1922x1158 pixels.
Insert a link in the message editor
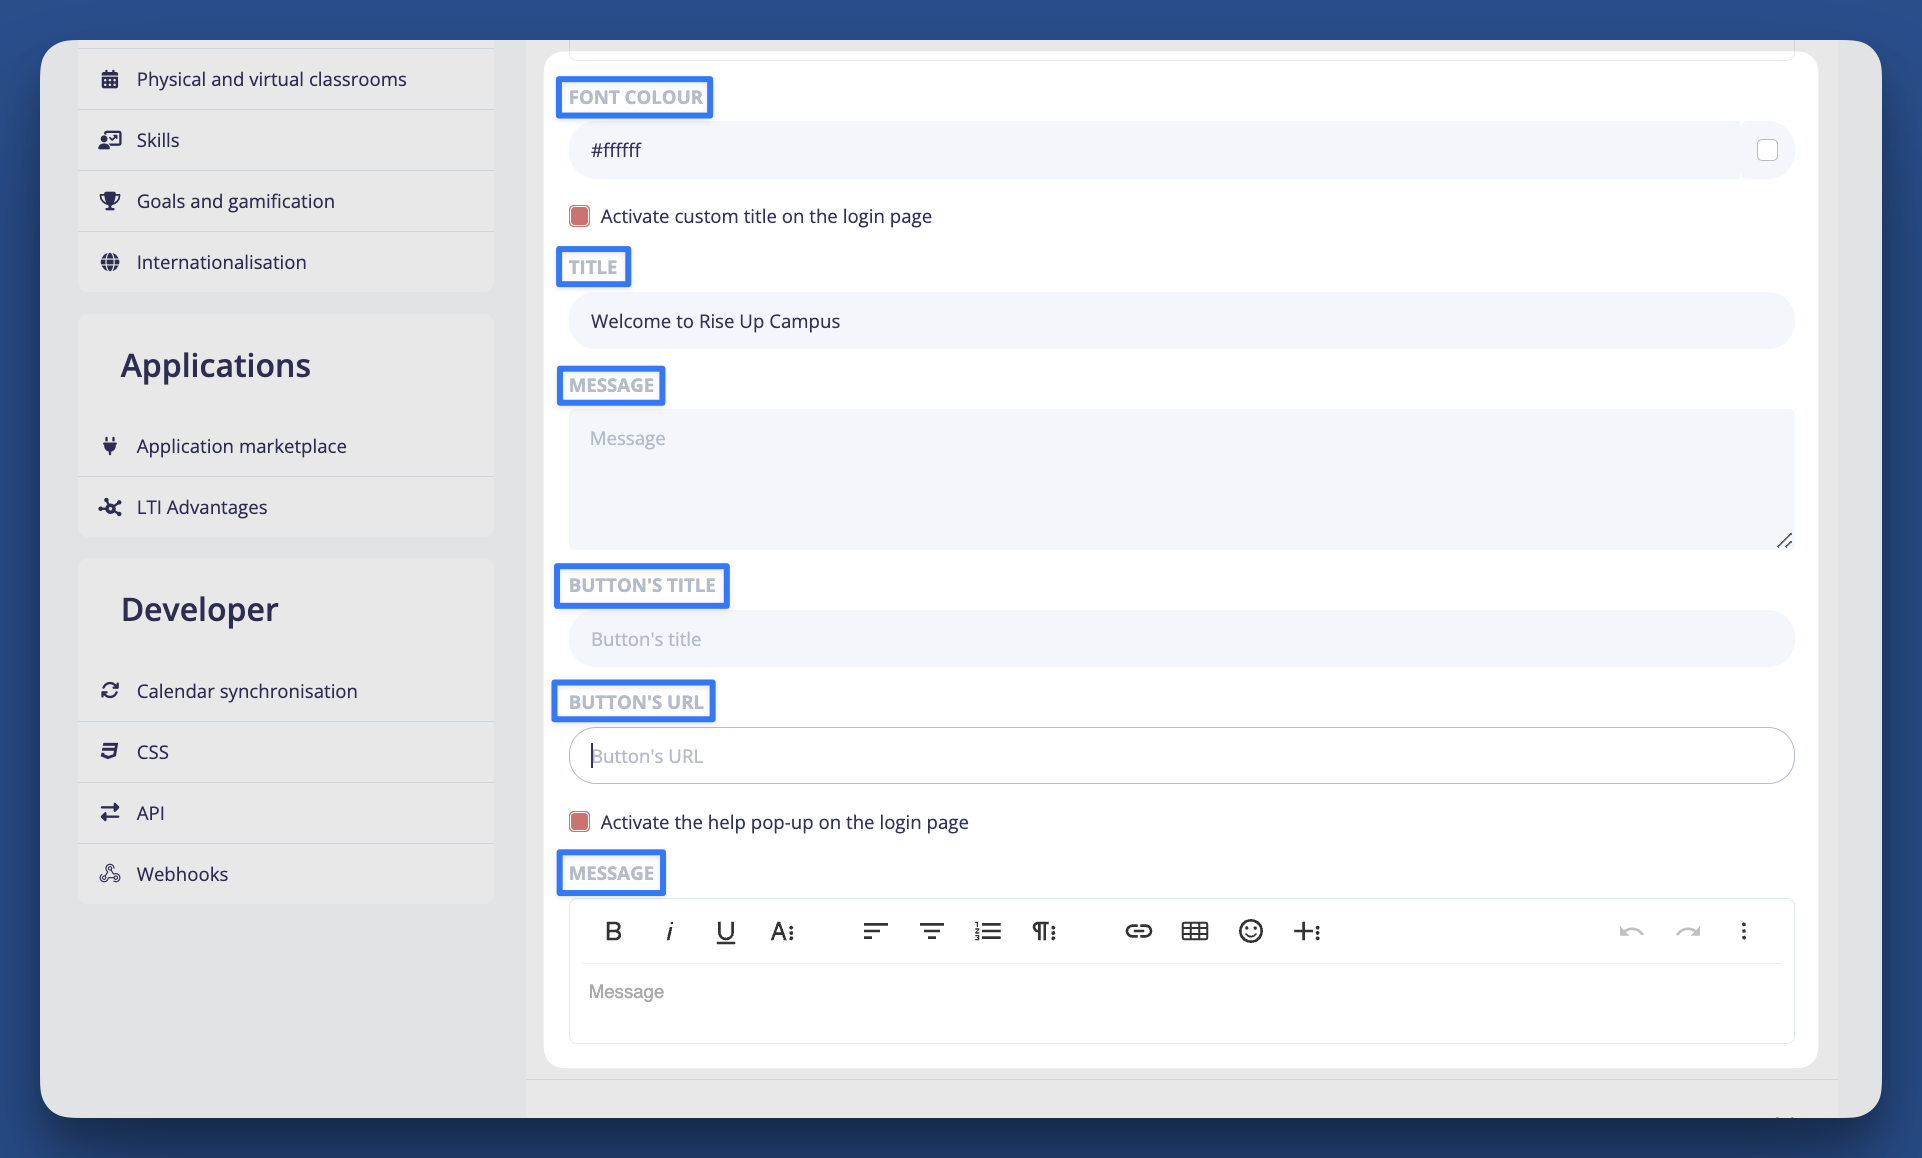[1138, 931]
